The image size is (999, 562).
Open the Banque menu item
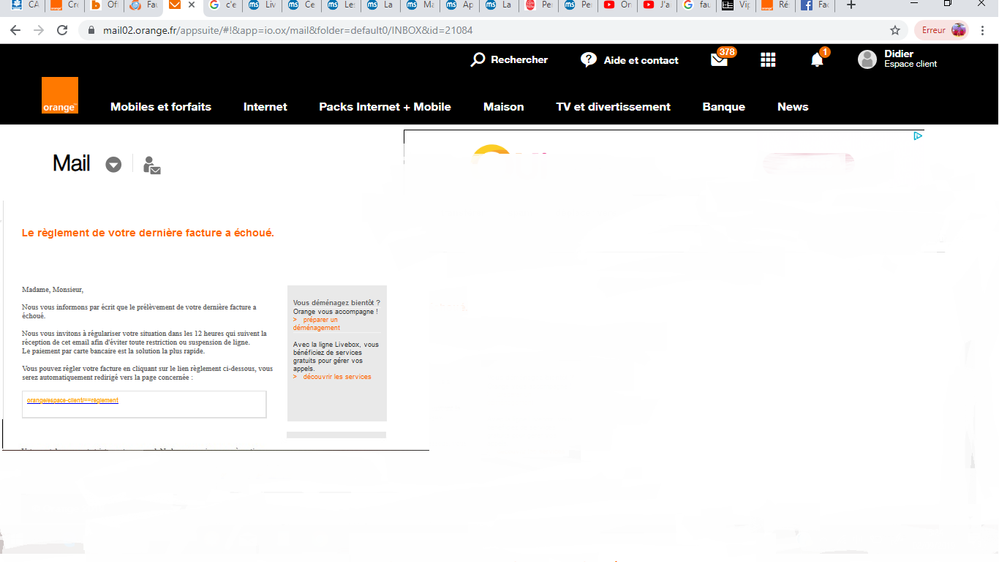click(723, 107)
